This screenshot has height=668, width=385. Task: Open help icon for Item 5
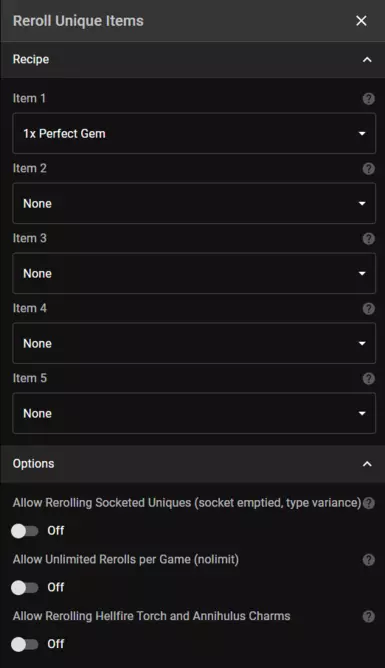point(368,378)
